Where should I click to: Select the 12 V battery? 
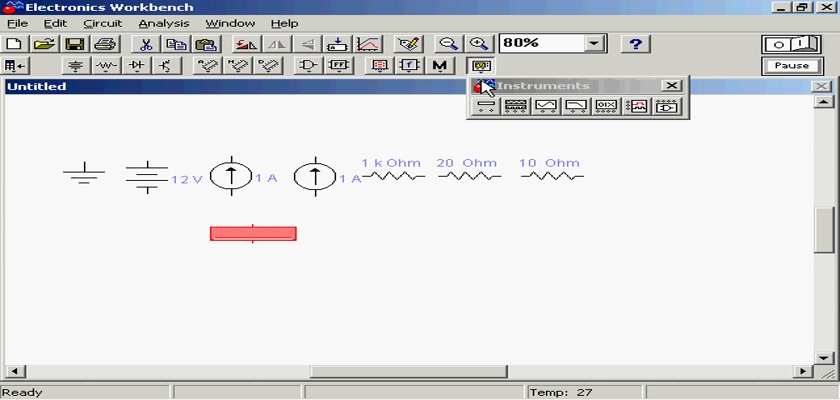(147, 177)
